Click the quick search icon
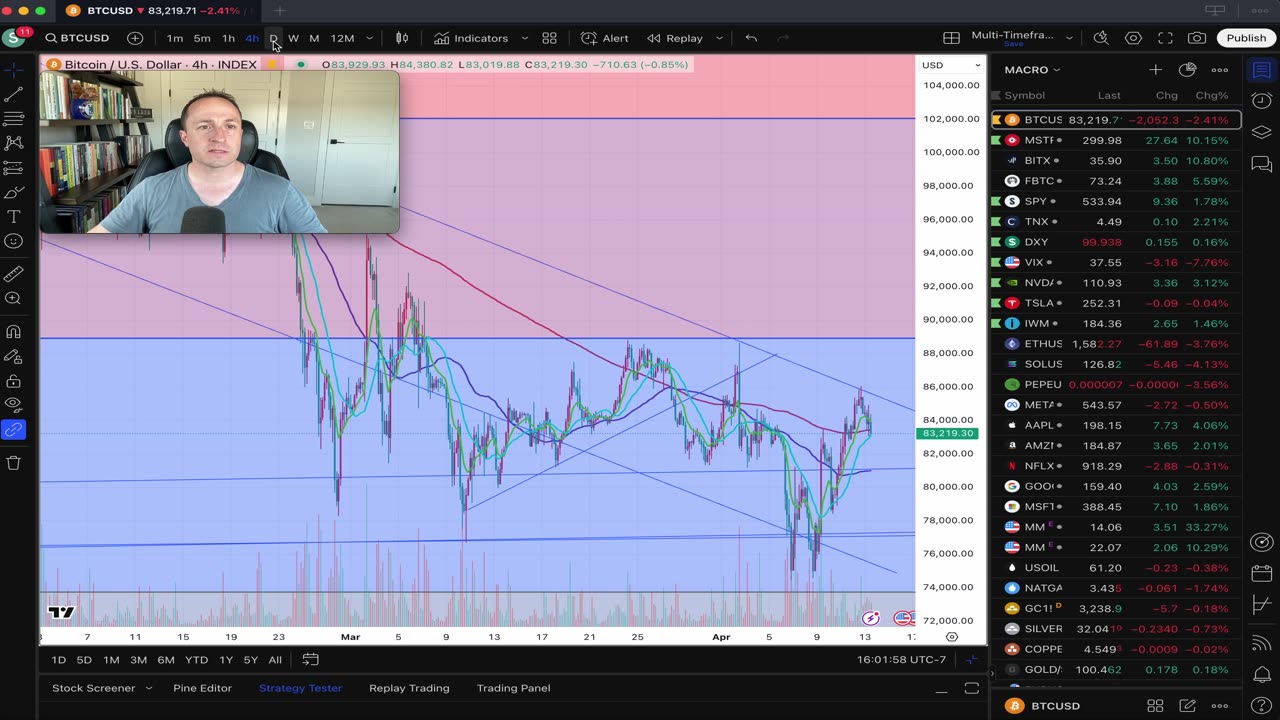 pyautogui.click(x=1101, y=38)
